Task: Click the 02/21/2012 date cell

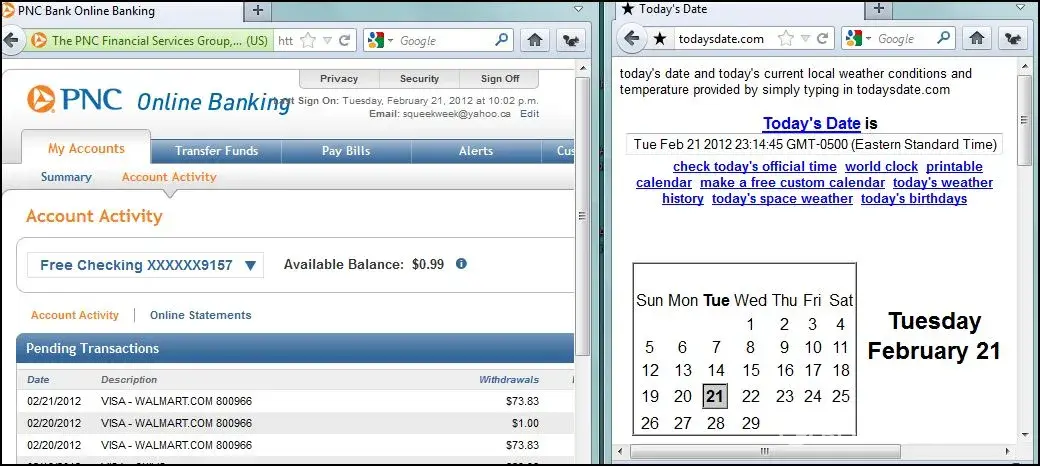Action: (54, 401)
